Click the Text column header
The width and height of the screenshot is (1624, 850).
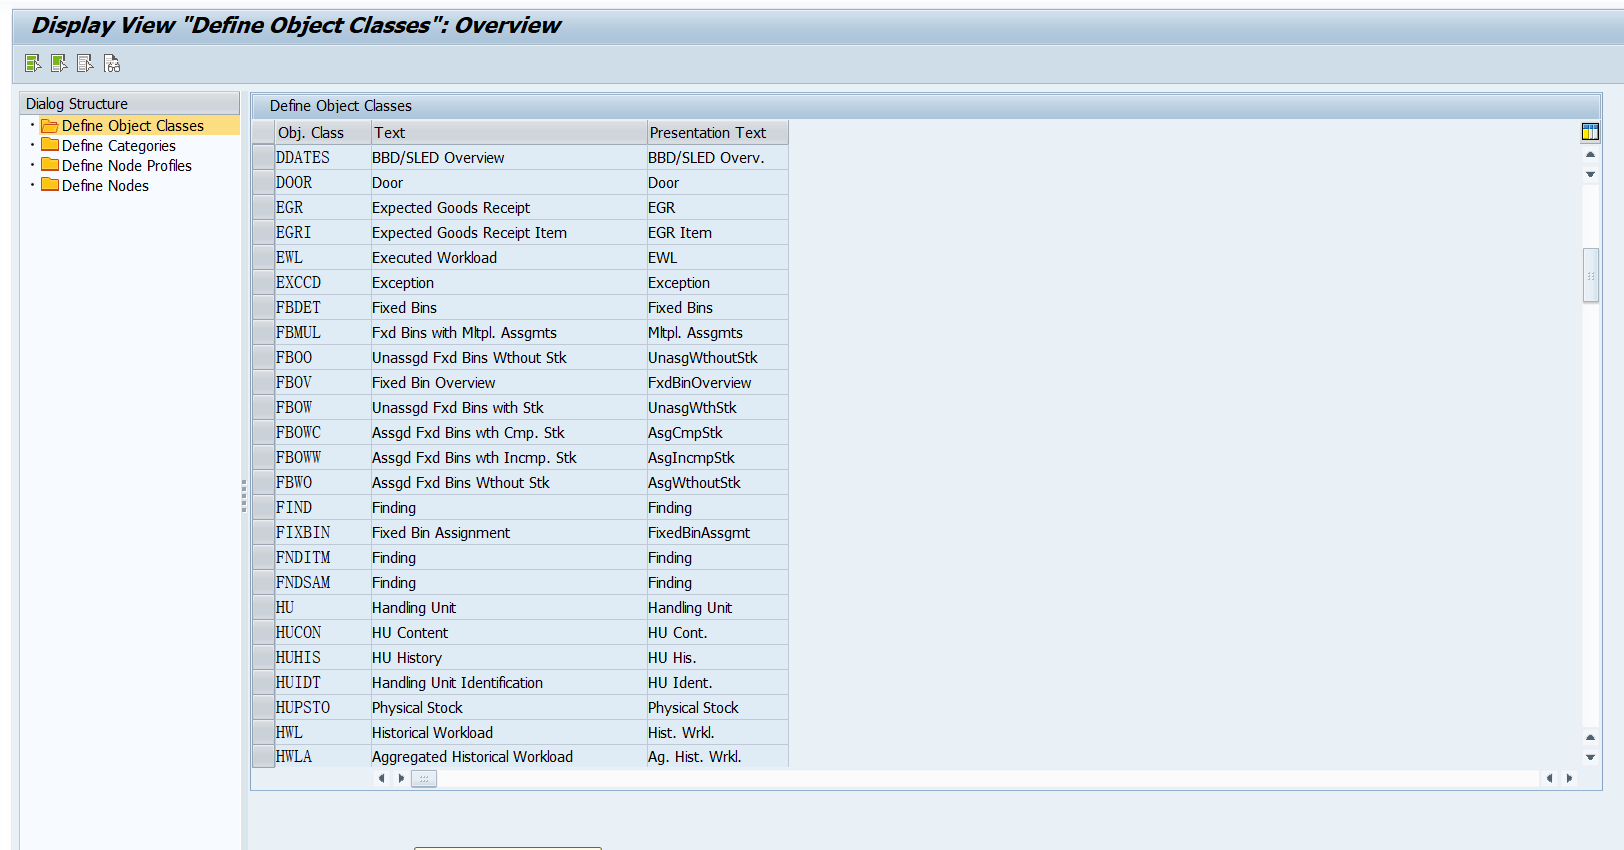(x=508, y=132)
